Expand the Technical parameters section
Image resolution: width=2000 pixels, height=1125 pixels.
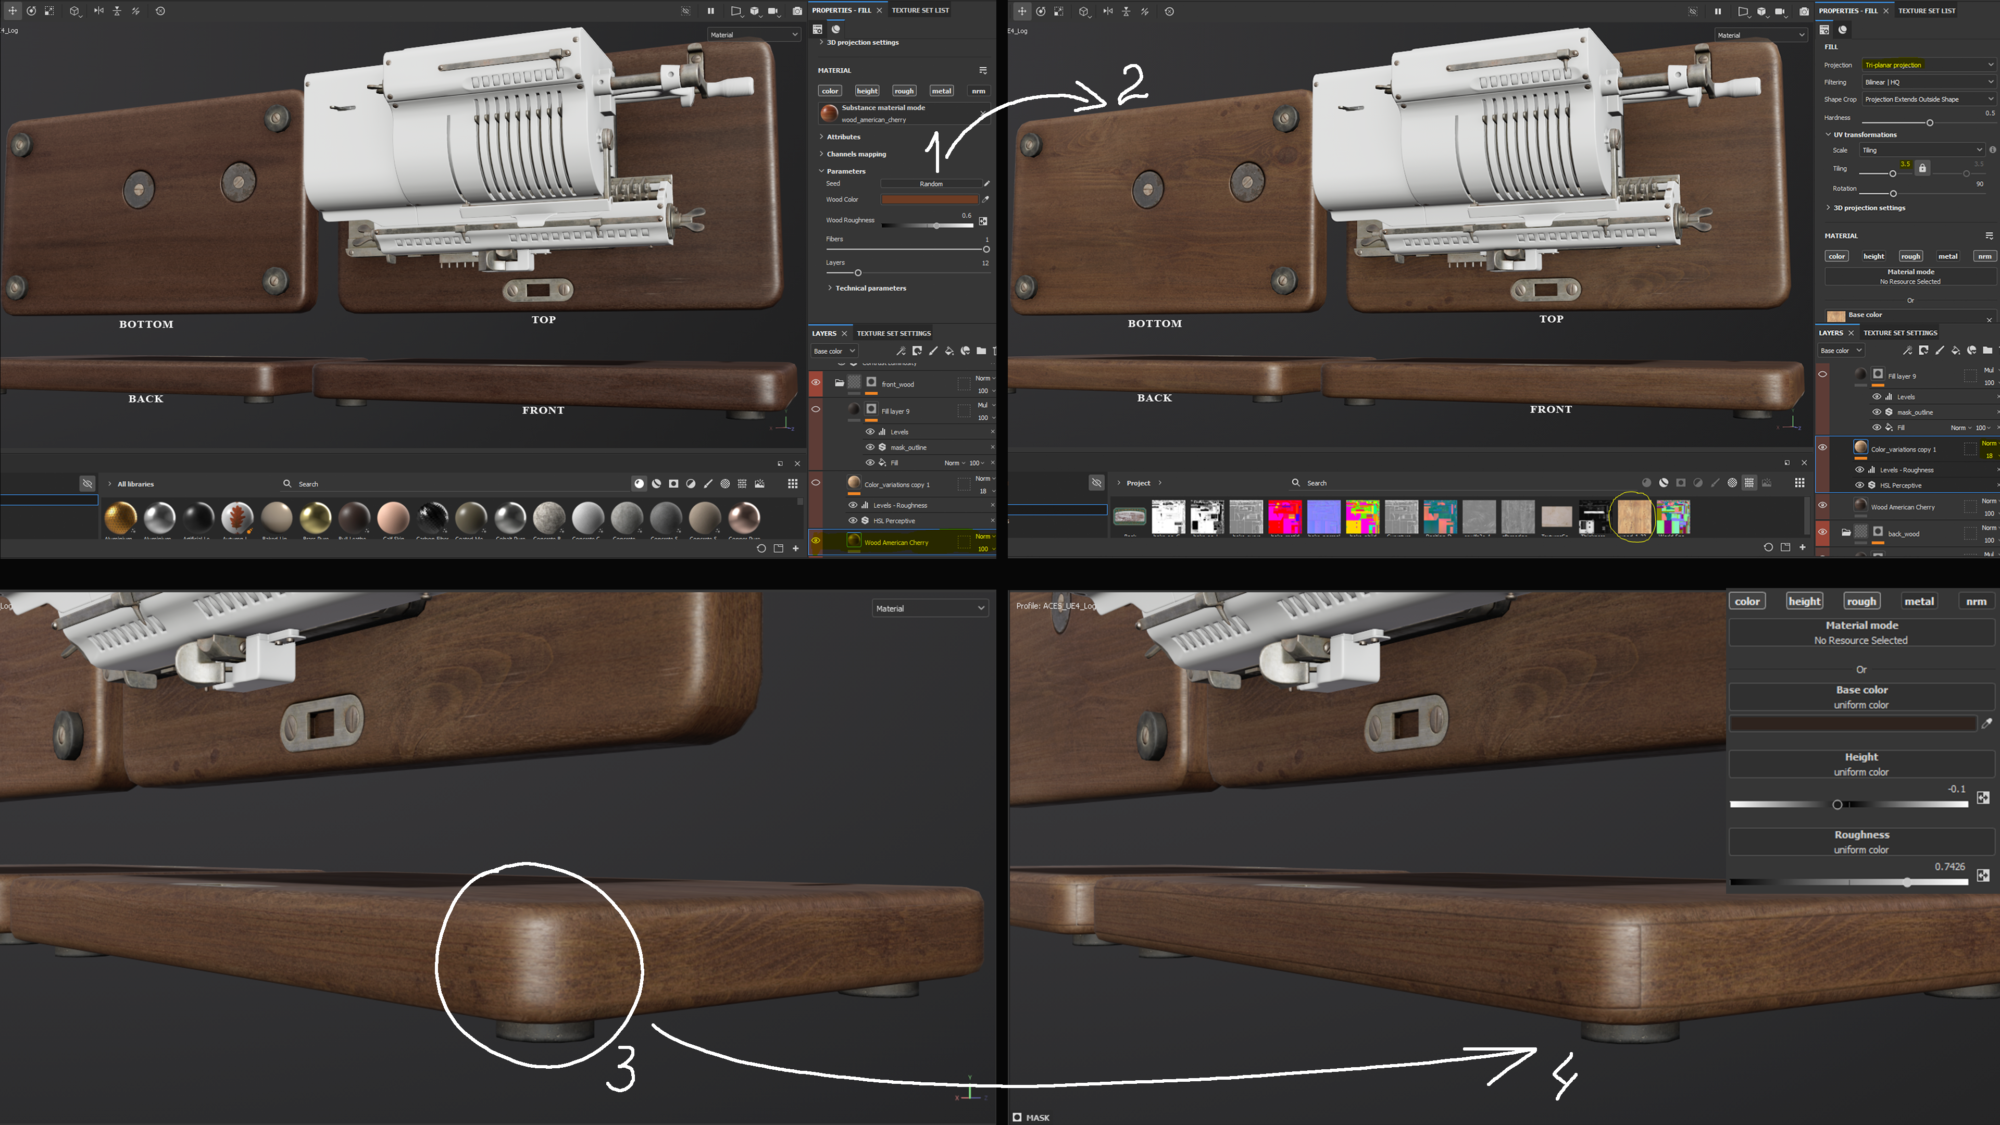pyautogui.click(x=870, y=288)
